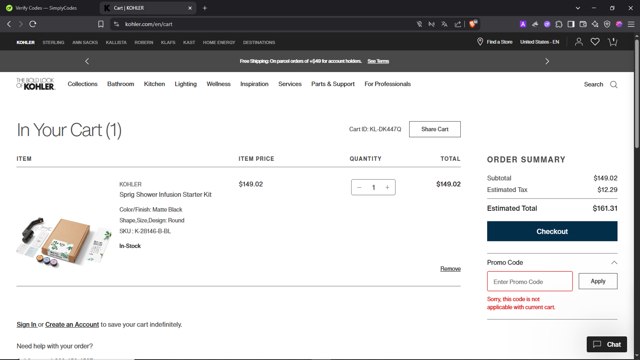Open the Bathroom menu
Viewport: 640px width, 360px height.
click(120, 84)
